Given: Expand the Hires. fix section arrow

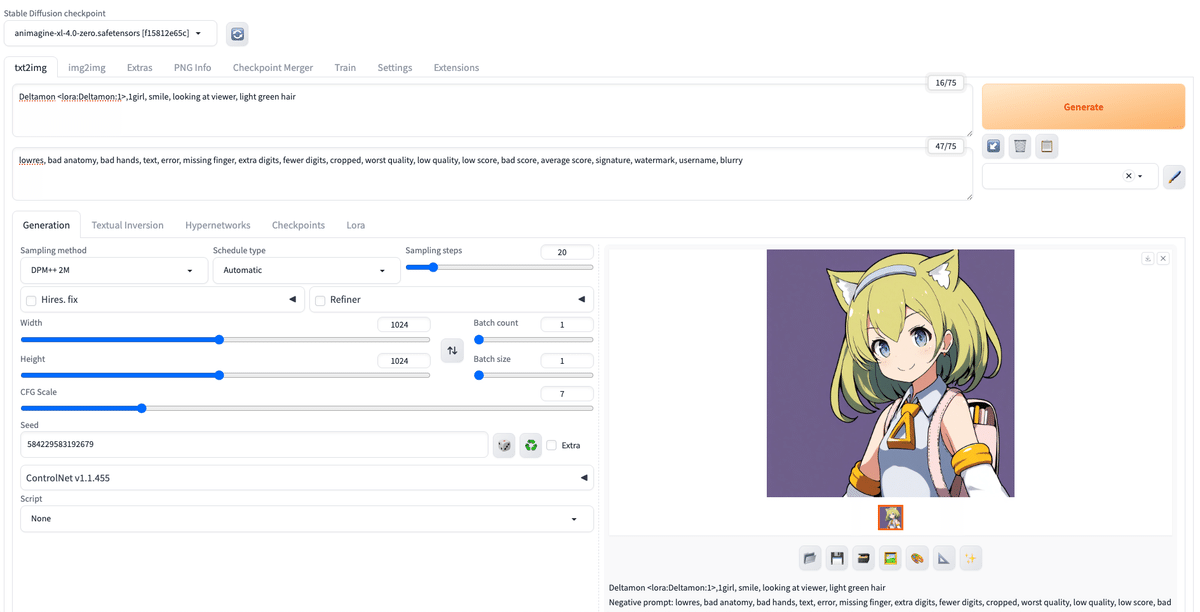Looking at the screenshot, I should pyautogui.click(x=293, y=299).
